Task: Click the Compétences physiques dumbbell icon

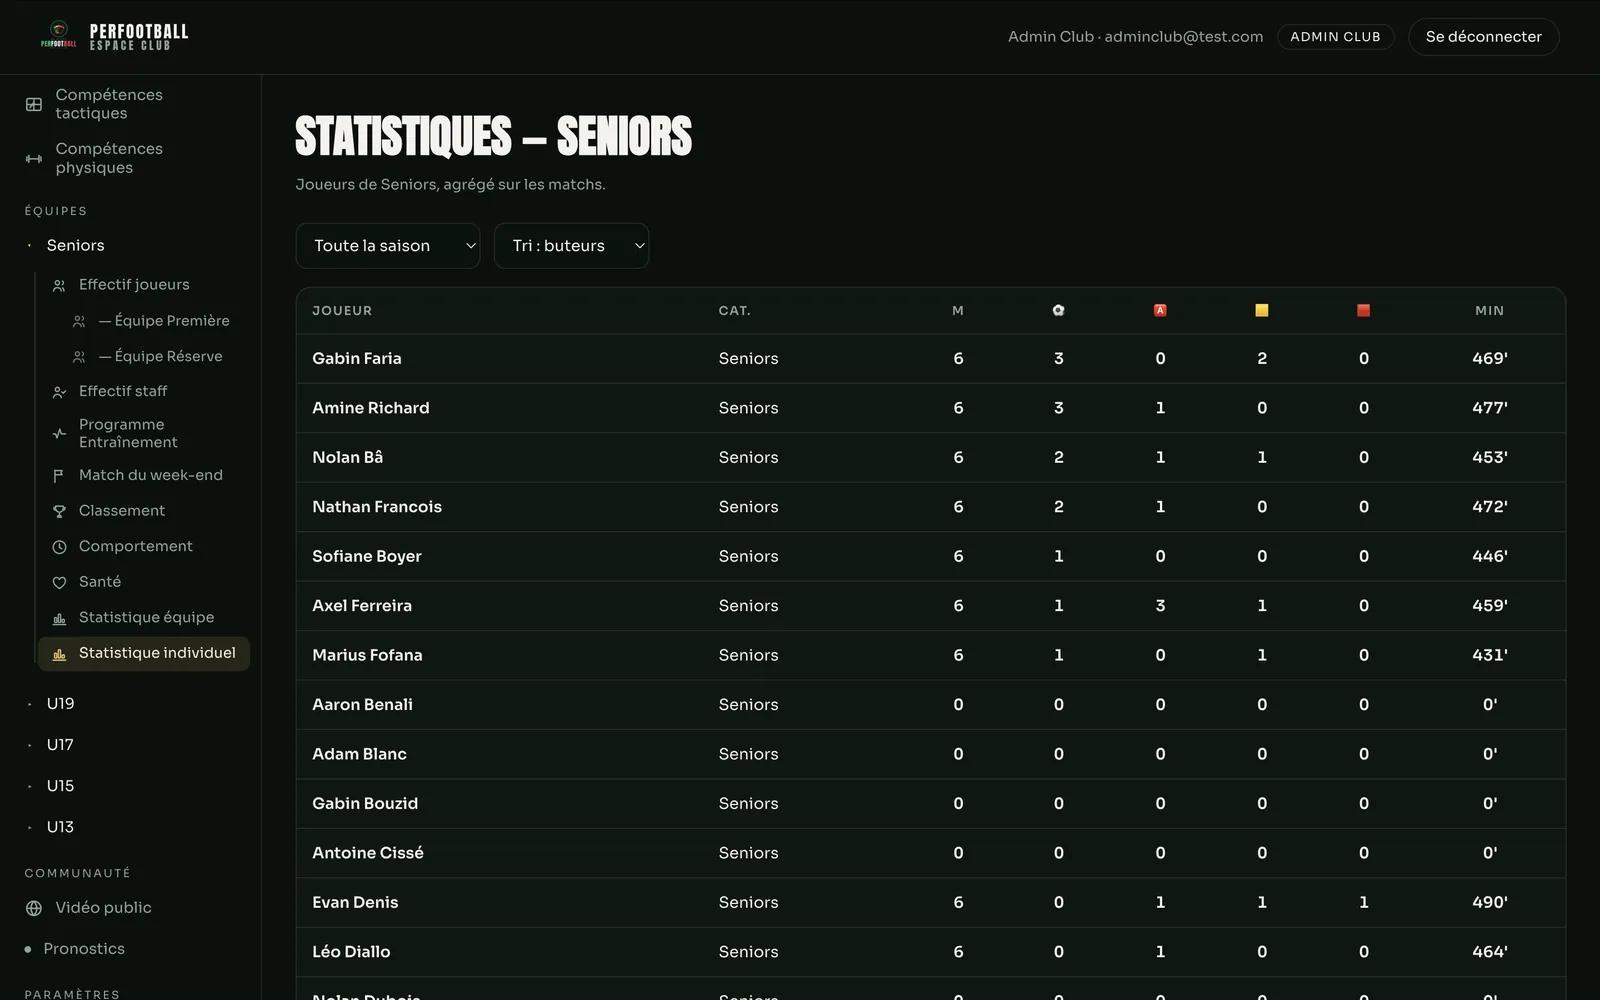Action: tap(34, 158)
